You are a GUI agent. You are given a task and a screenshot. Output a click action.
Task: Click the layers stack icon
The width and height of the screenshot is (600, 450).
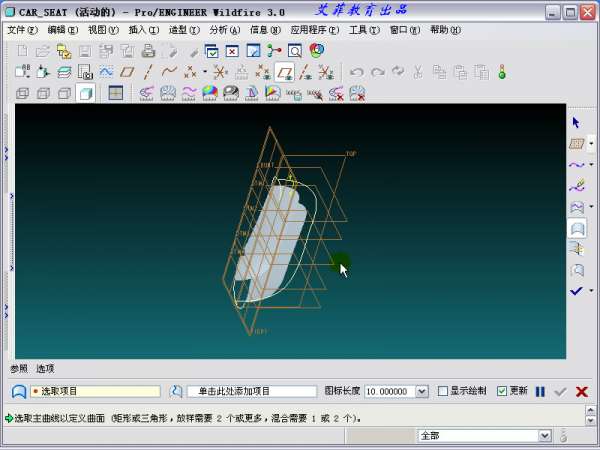(64, 72)
